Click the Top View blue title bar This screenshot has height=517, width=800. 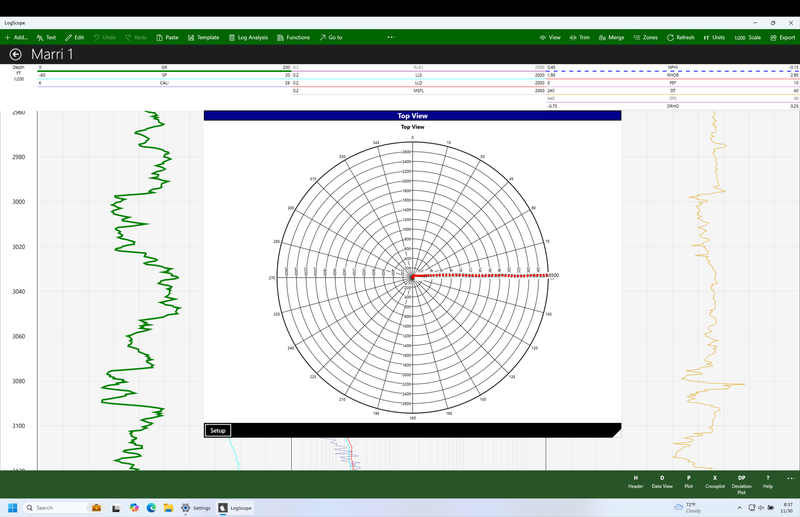412,116
